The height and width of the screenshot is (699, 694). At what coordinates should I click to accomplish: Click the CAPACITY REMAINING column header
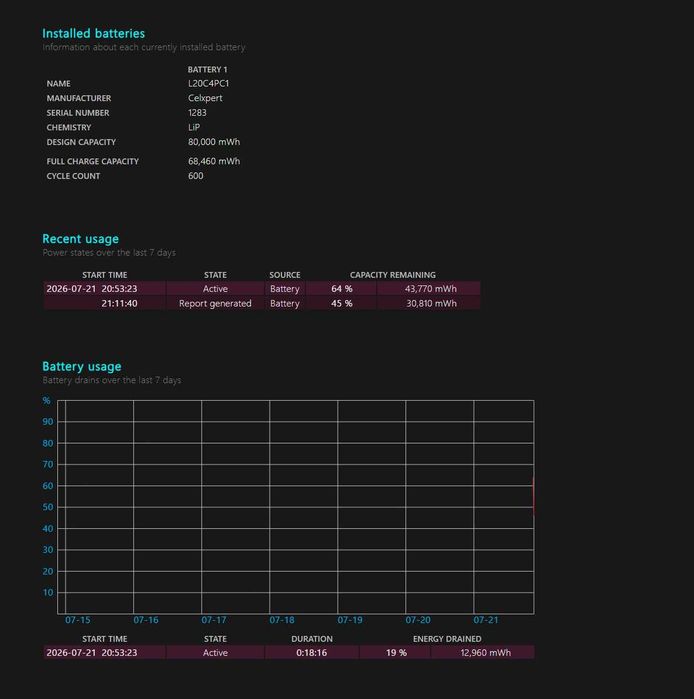point(393,275)
